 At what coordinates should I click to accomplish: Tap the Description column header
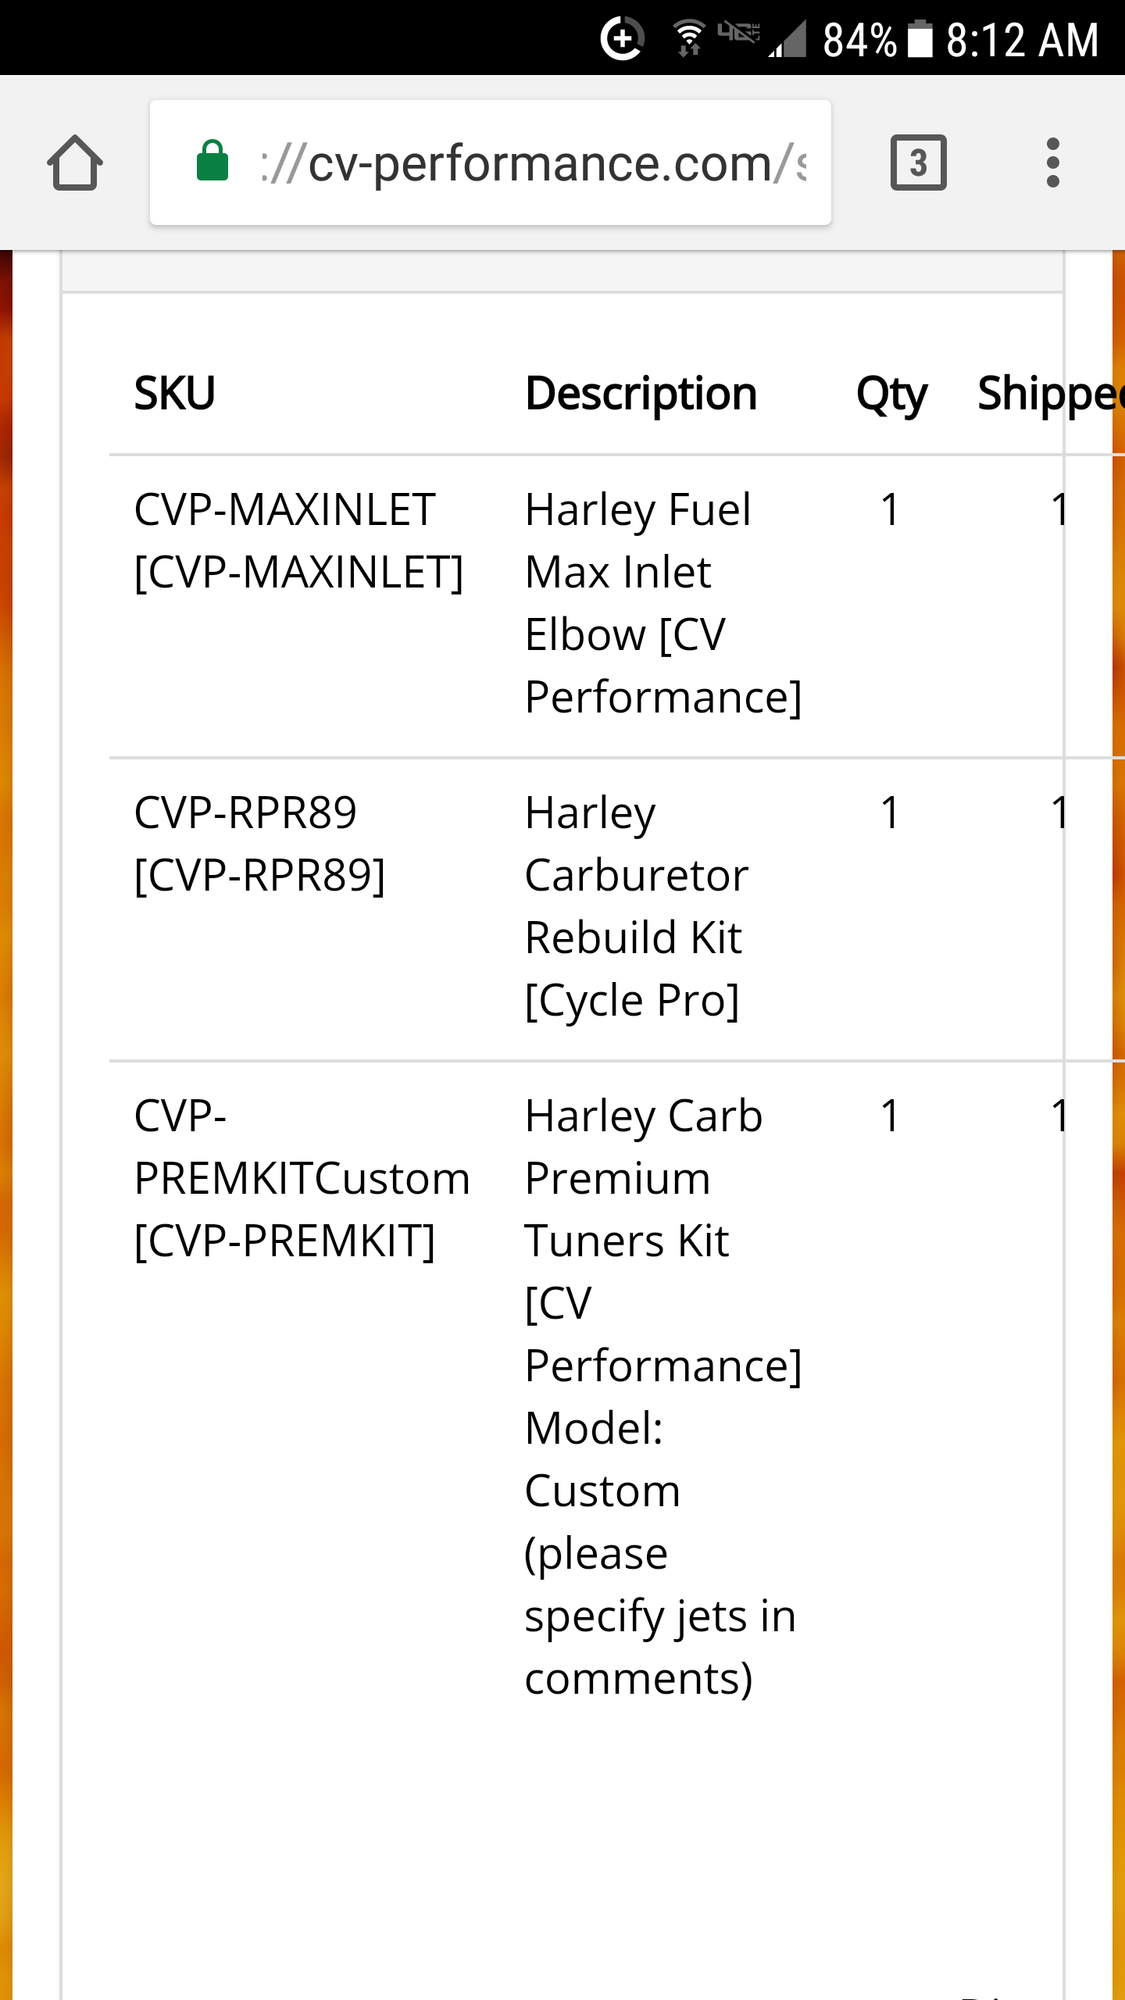tap(641, 393)
